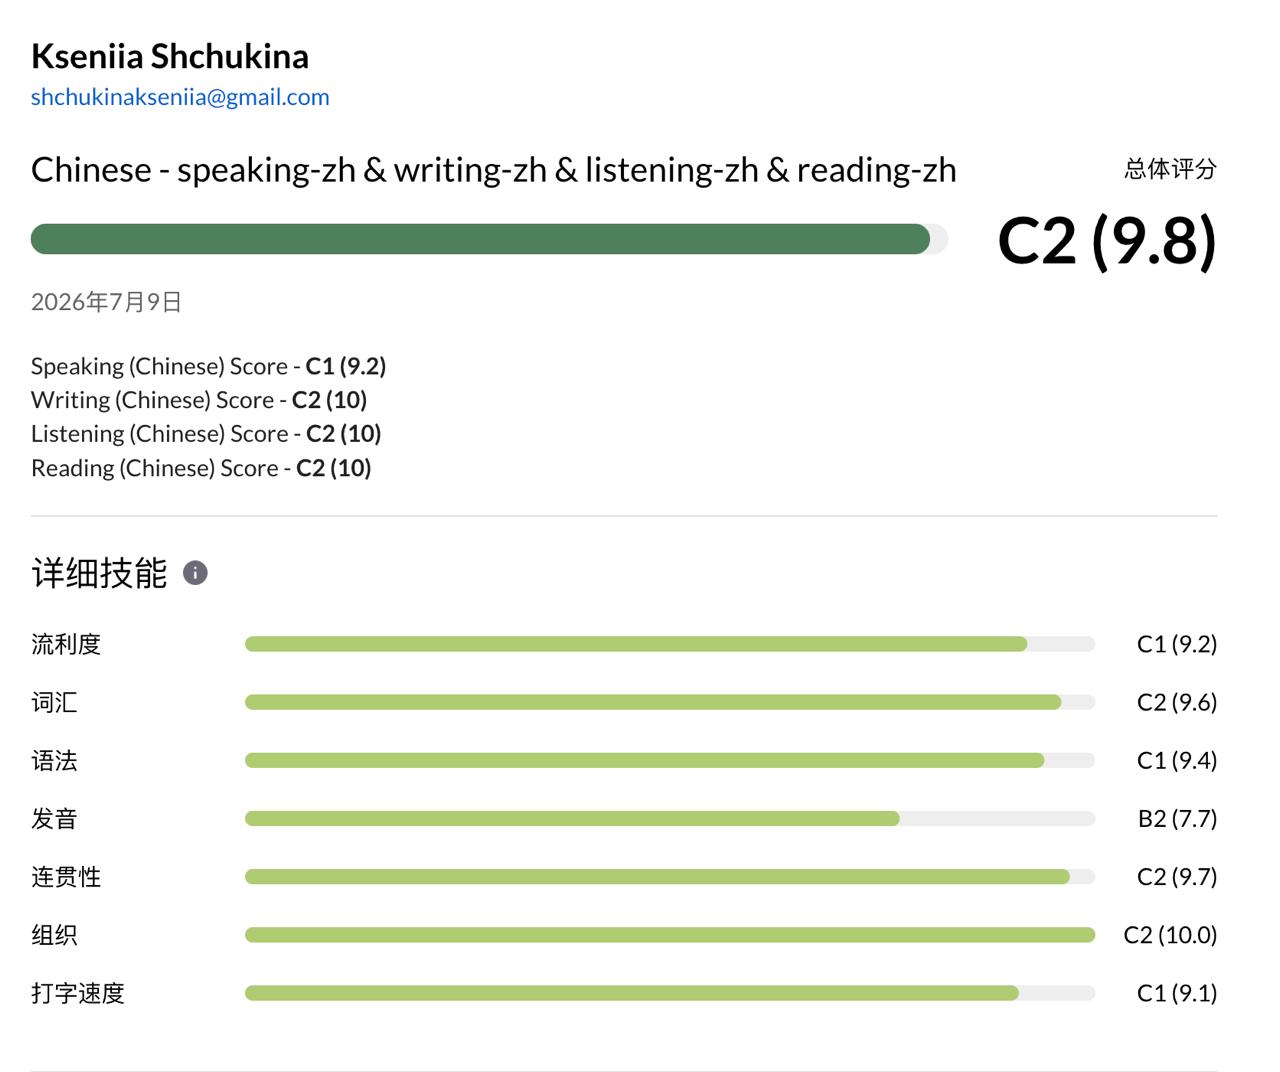Click the dark green overall progress bar
This screenshot has width=1280, height=1072.
pyautogui.click(x=489, y=239)
